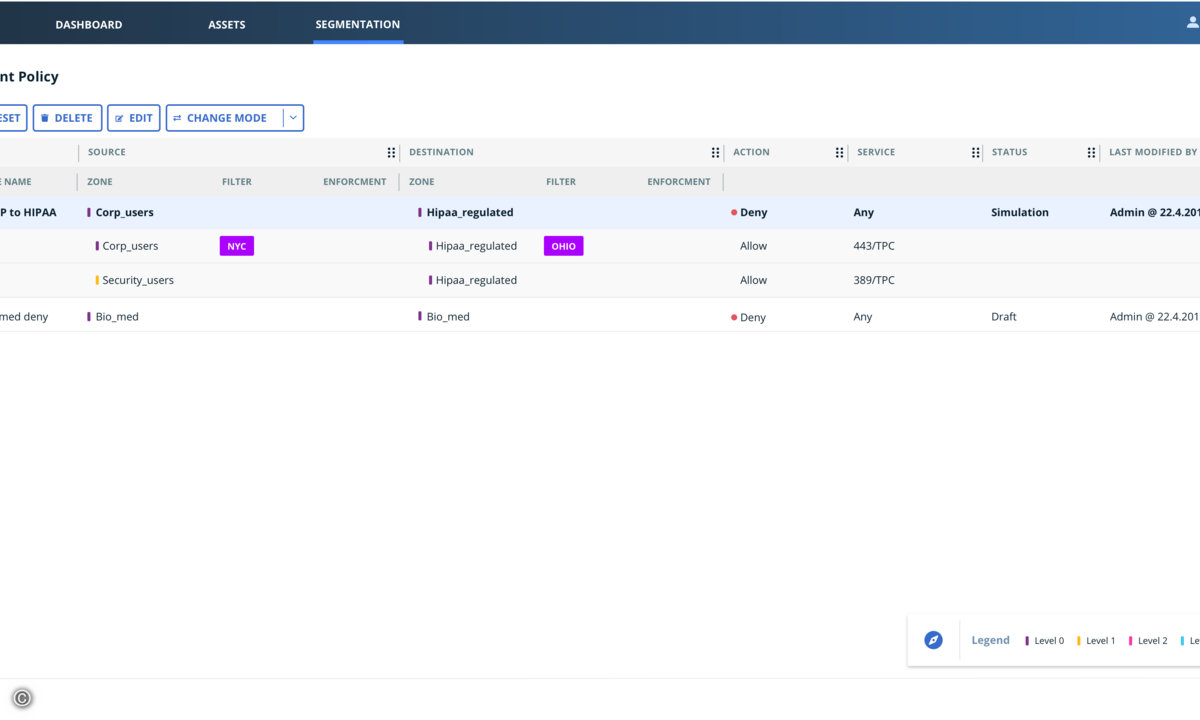Select the Segmentation tab
The height and width of the screenshot is (720, 1200).
tap(358, 24)
